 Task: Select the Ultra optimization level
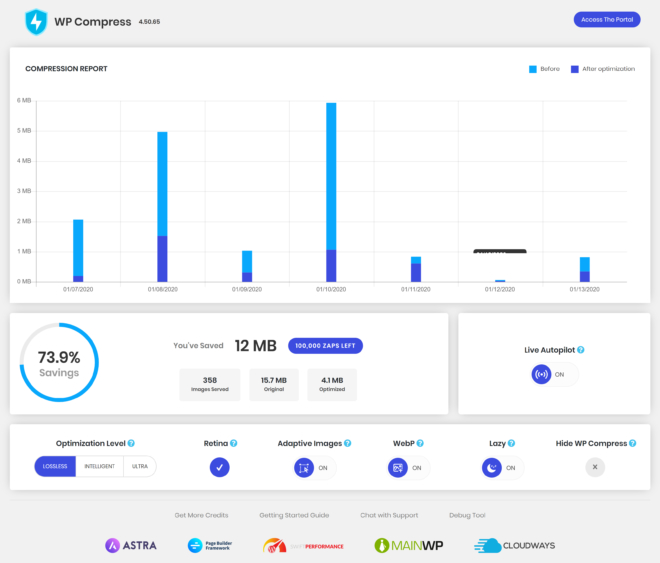pos(140,466)
